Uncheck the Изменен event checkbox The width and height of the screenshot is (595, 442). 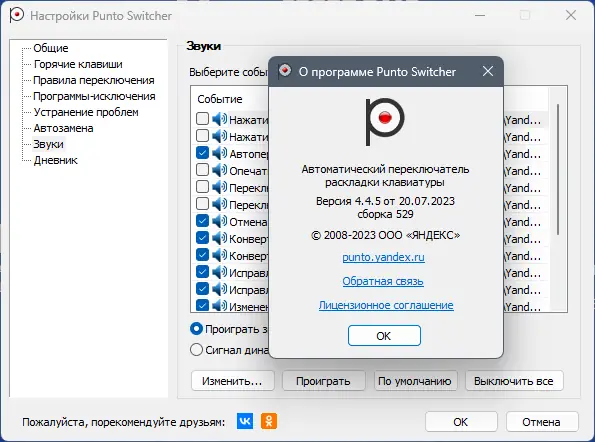click(x=202, y=305)
